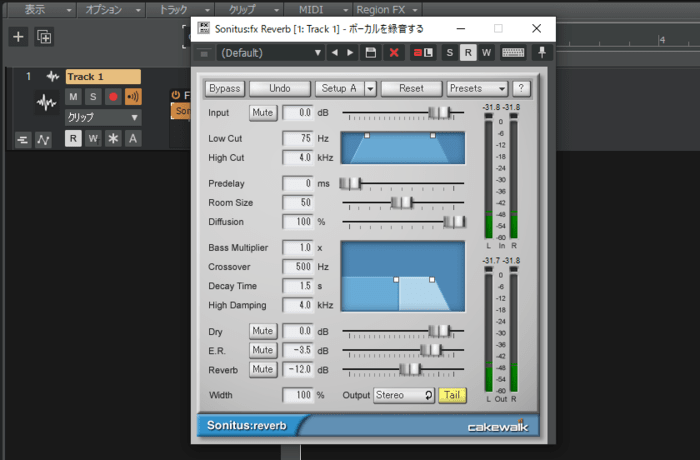Toggle Track 1 automation read R
Screen dimensions: 700x460
(73, 138)
